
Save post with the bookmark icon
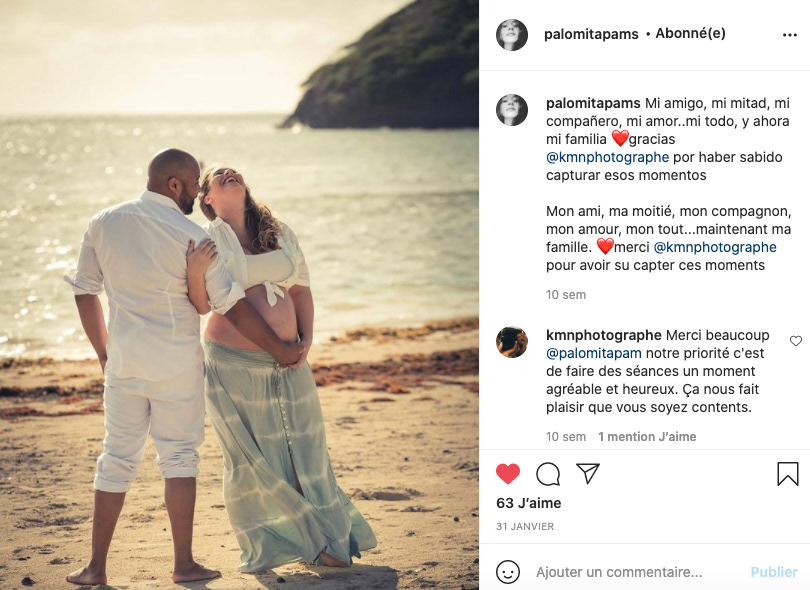point(788,474)
